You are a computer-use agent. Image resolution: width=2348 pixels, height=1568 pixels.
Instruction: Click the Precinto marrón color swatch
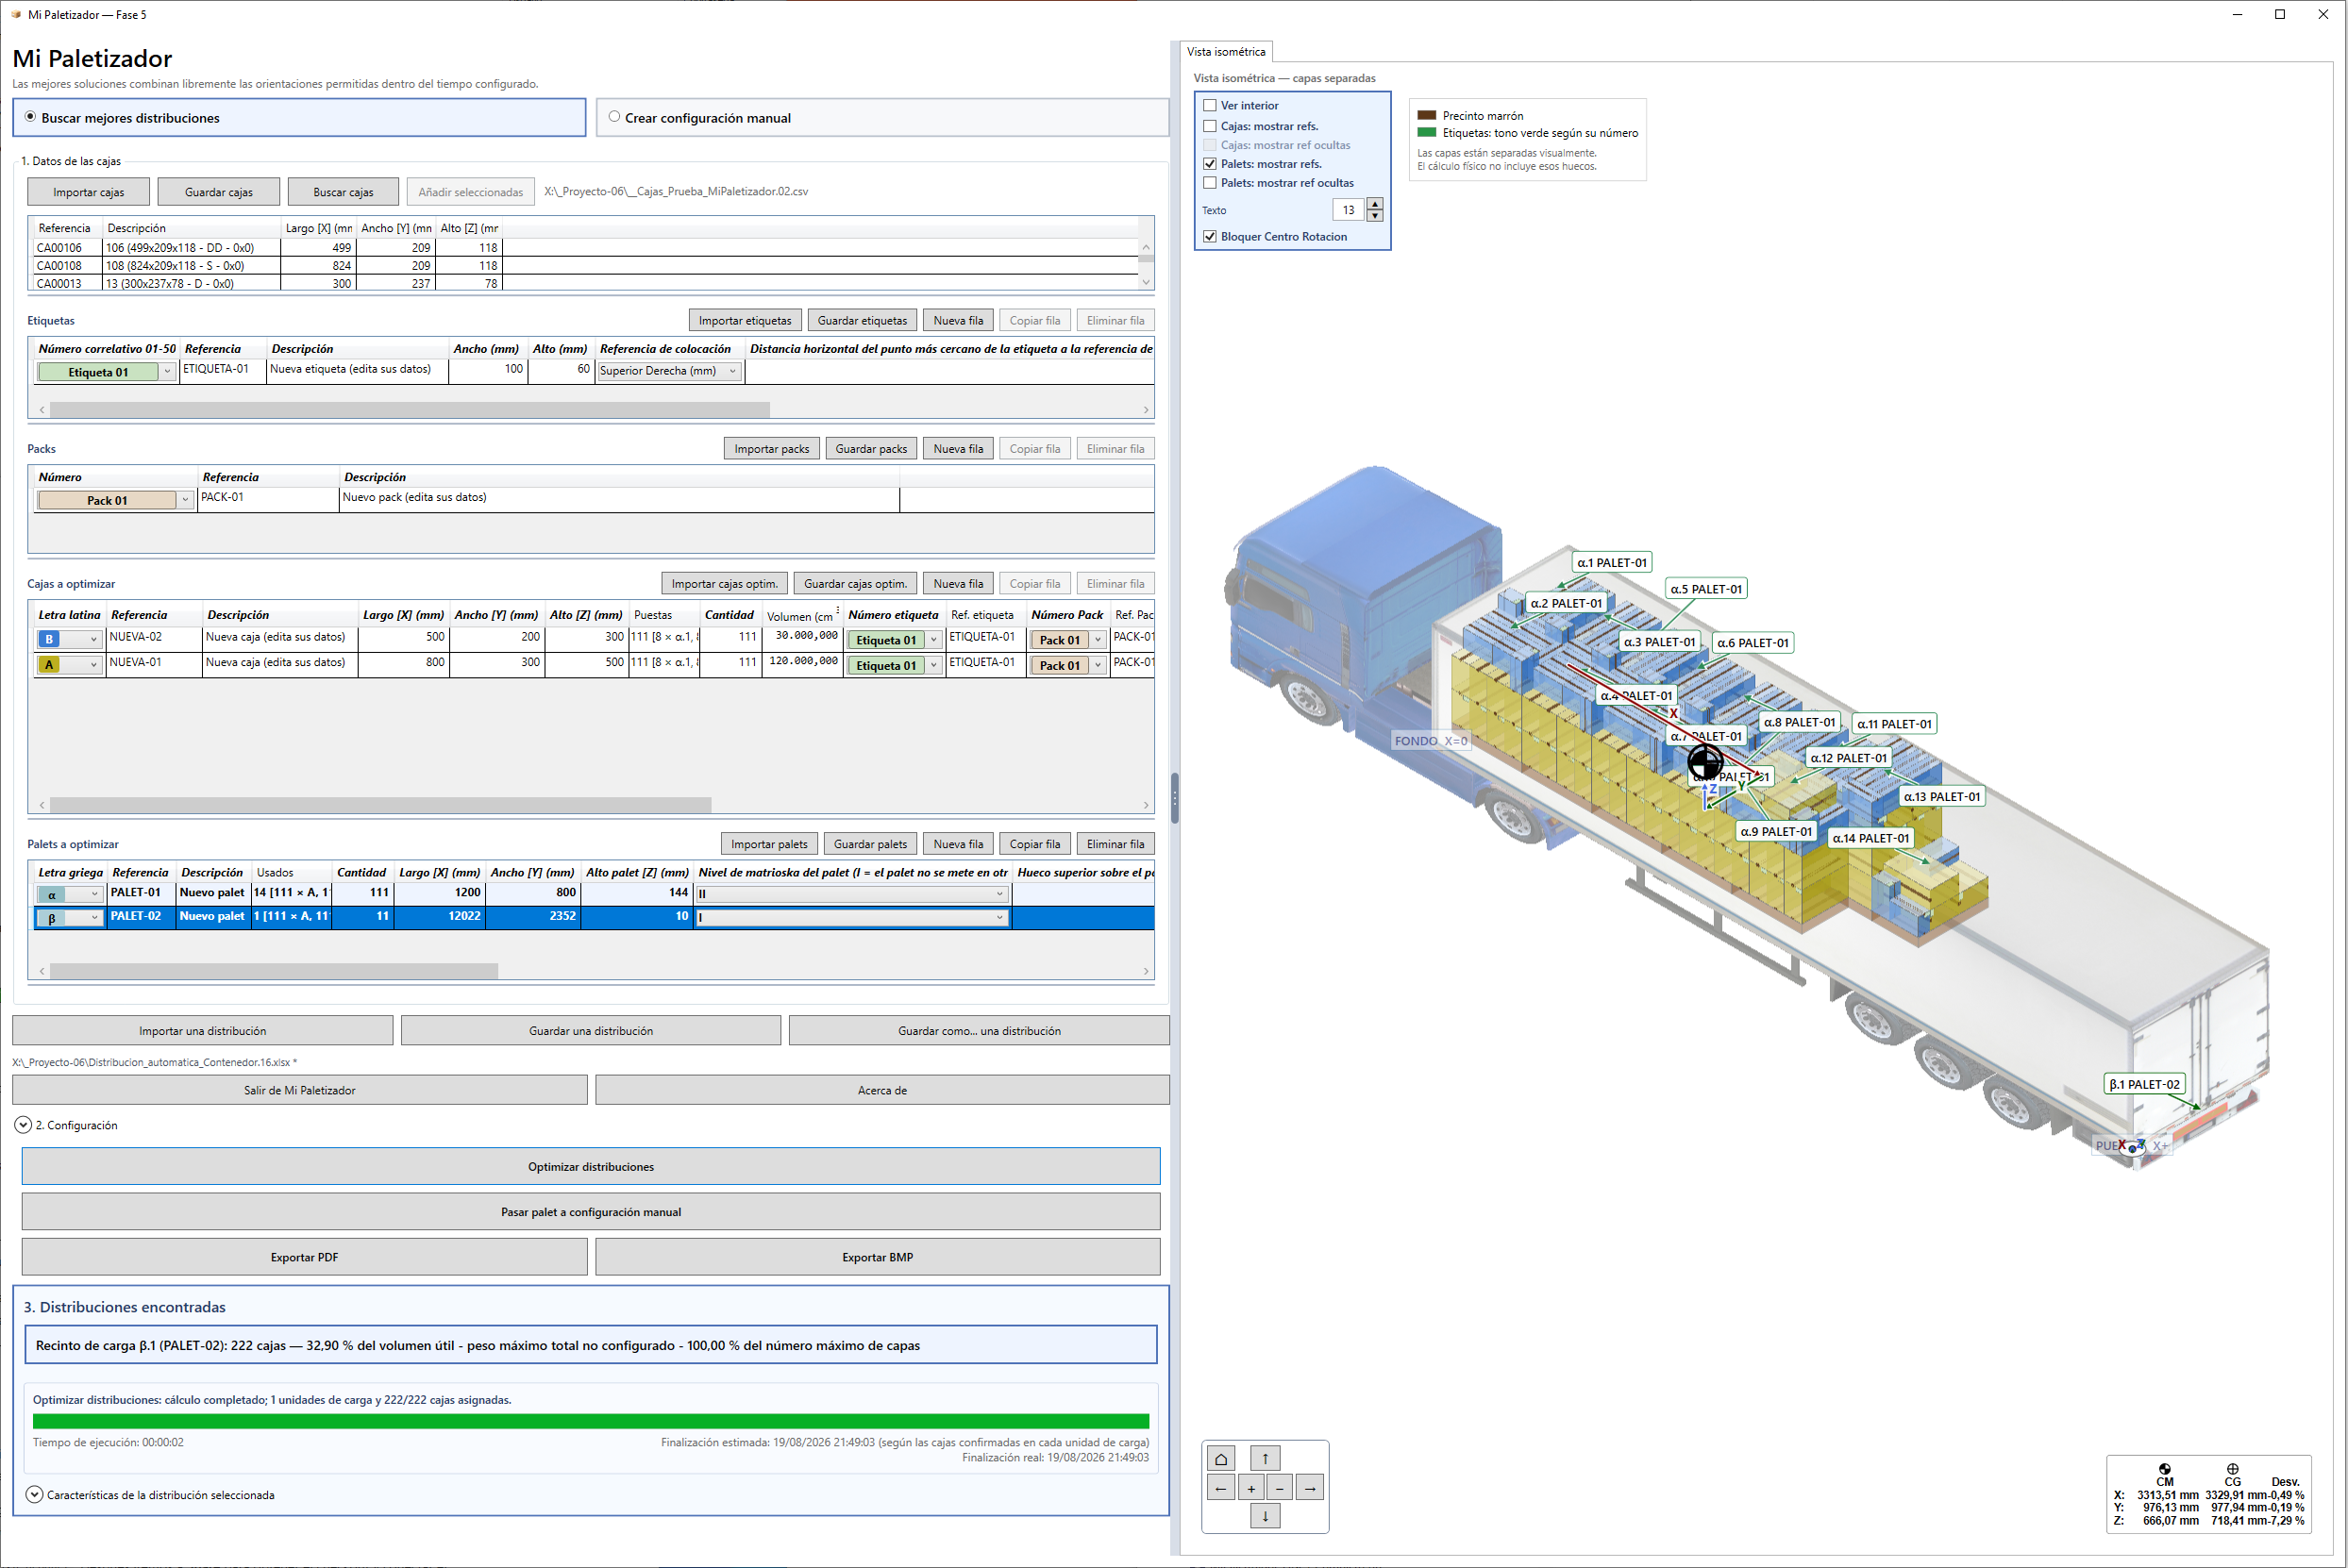pos(1427,115)
